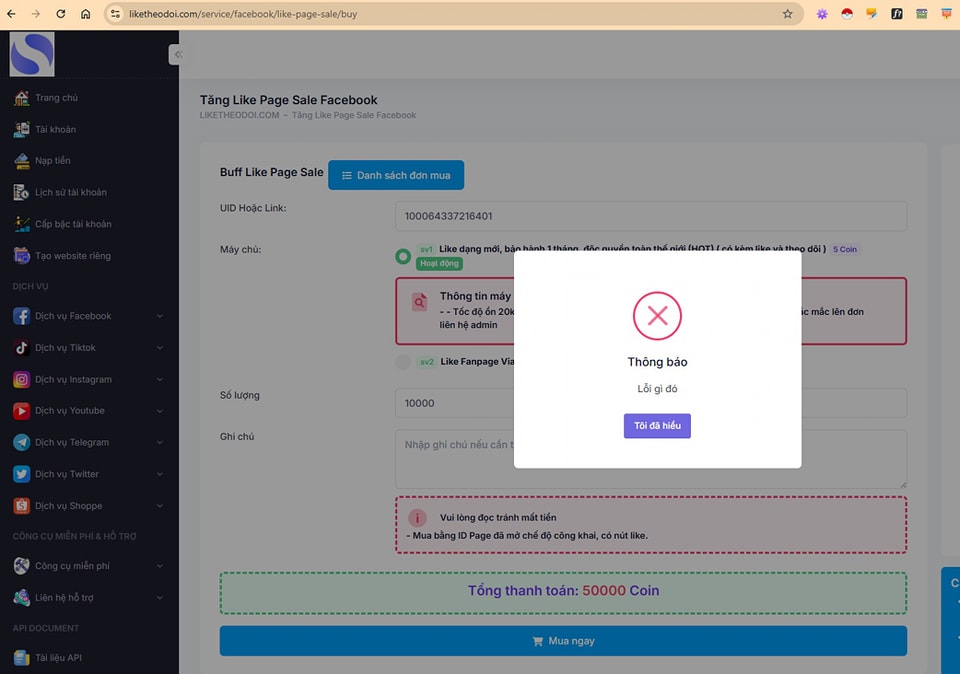Expand Dịch vụ Telegram chevron
The image size is (960, 674).
tap(160, 442)
